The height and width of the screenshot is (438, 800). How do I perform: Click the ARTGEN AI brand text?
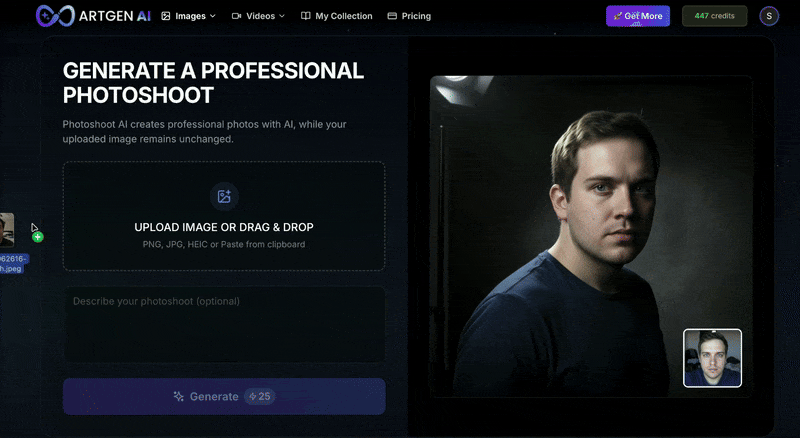click(115, 16)
